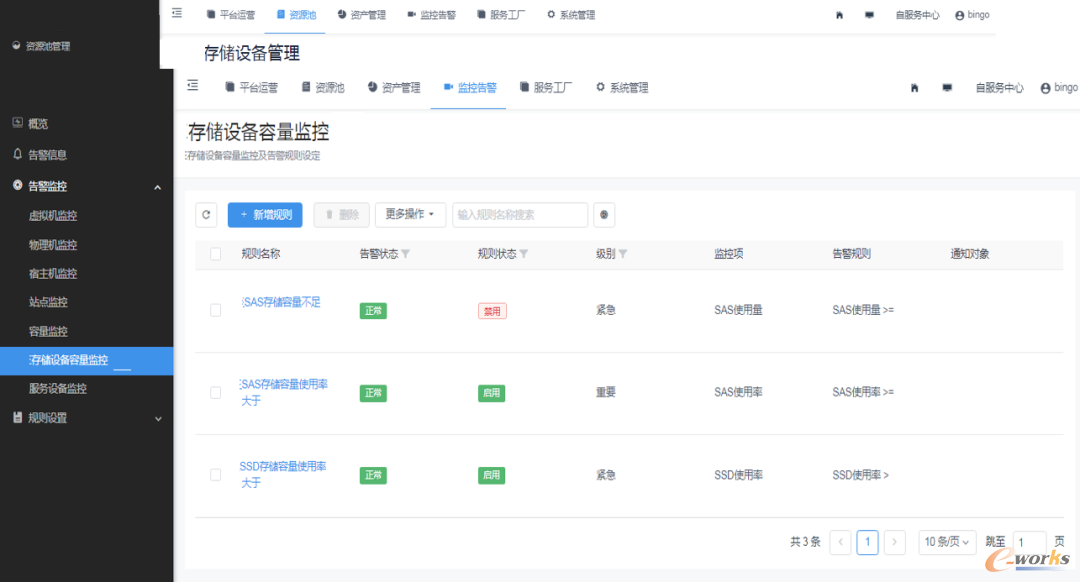Switch to 容量监控 in the sidebar
Viewport: 1080px width, 582px height.
point(48,331)
